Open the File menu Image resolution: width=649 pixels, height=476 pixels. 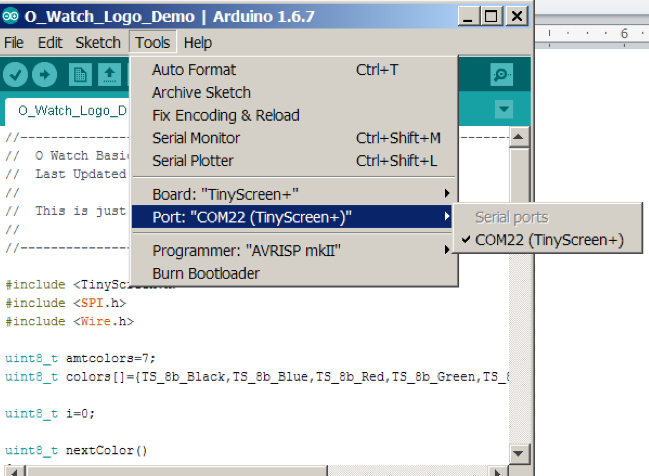14,43
